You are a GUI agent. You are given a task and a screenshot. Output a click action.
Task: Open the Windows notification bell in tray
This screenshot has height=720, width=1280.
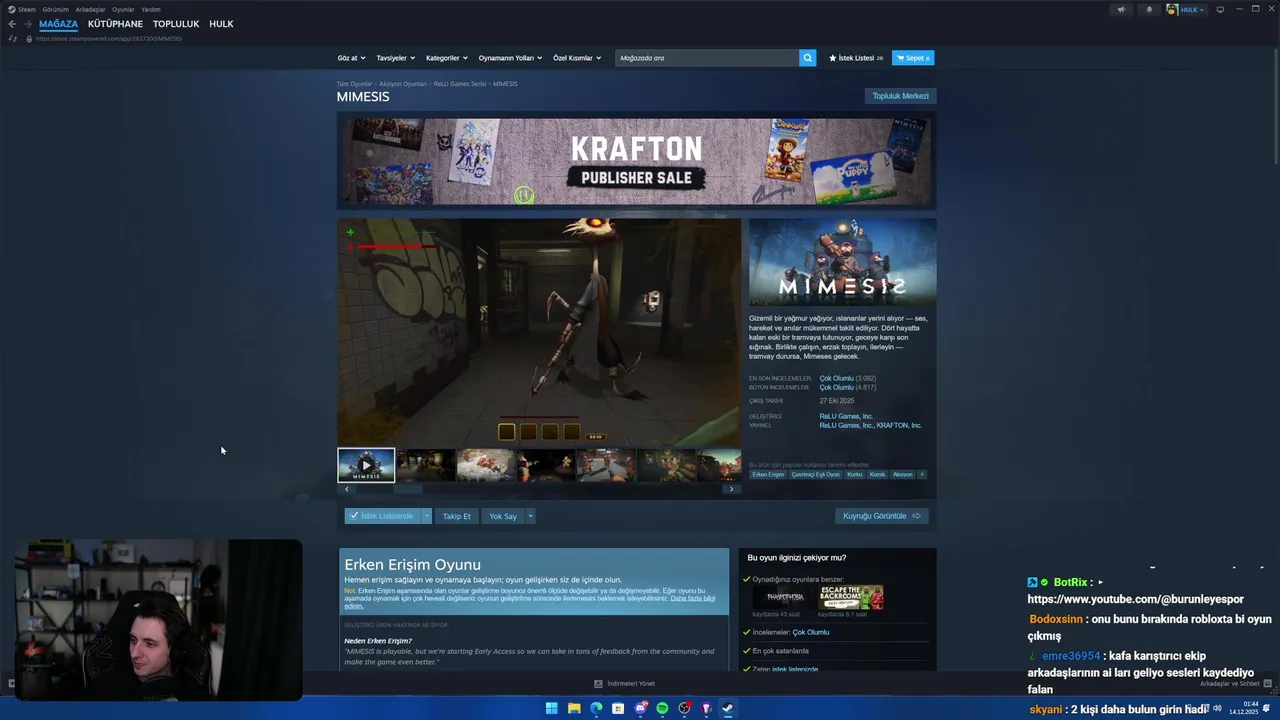tap(1267, 708)
